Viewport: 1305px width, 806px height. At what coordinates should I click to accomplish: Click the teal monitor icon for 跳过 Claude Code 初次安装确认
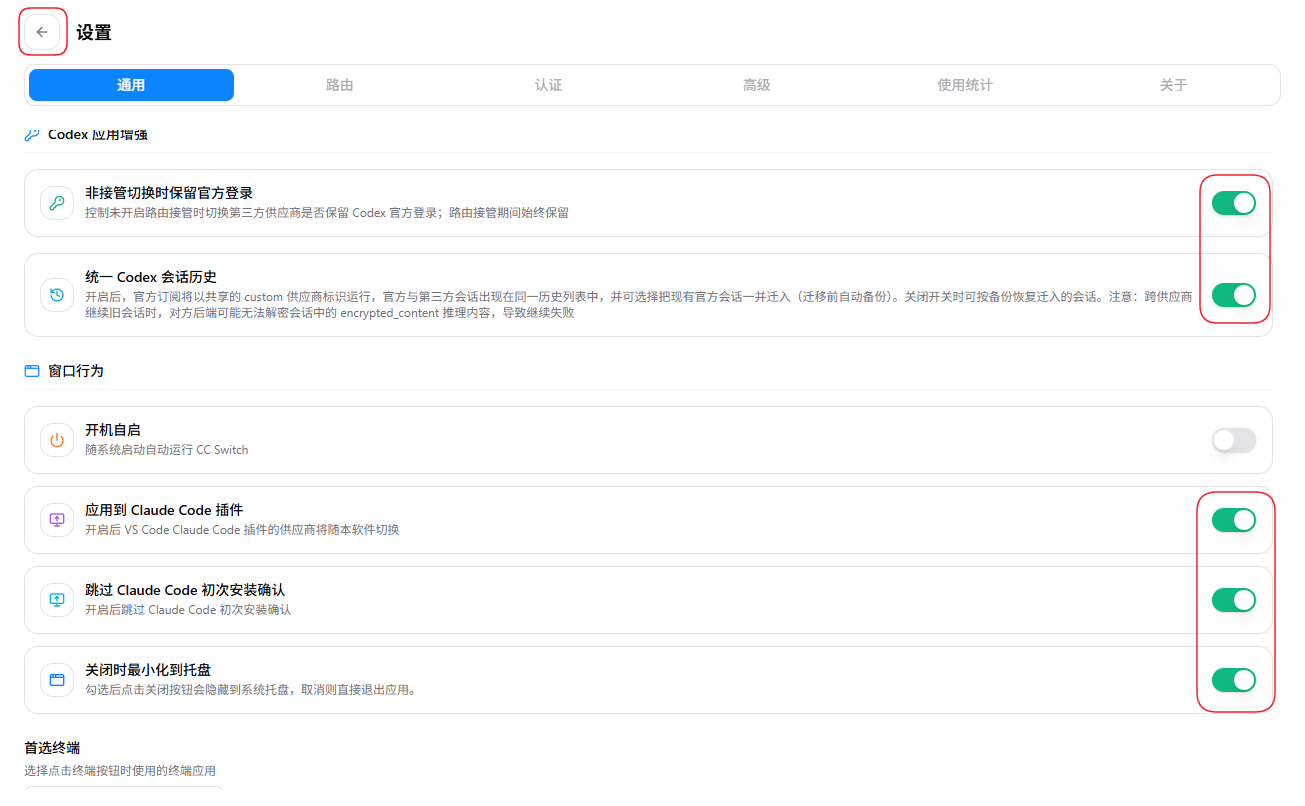click(57, 600)
